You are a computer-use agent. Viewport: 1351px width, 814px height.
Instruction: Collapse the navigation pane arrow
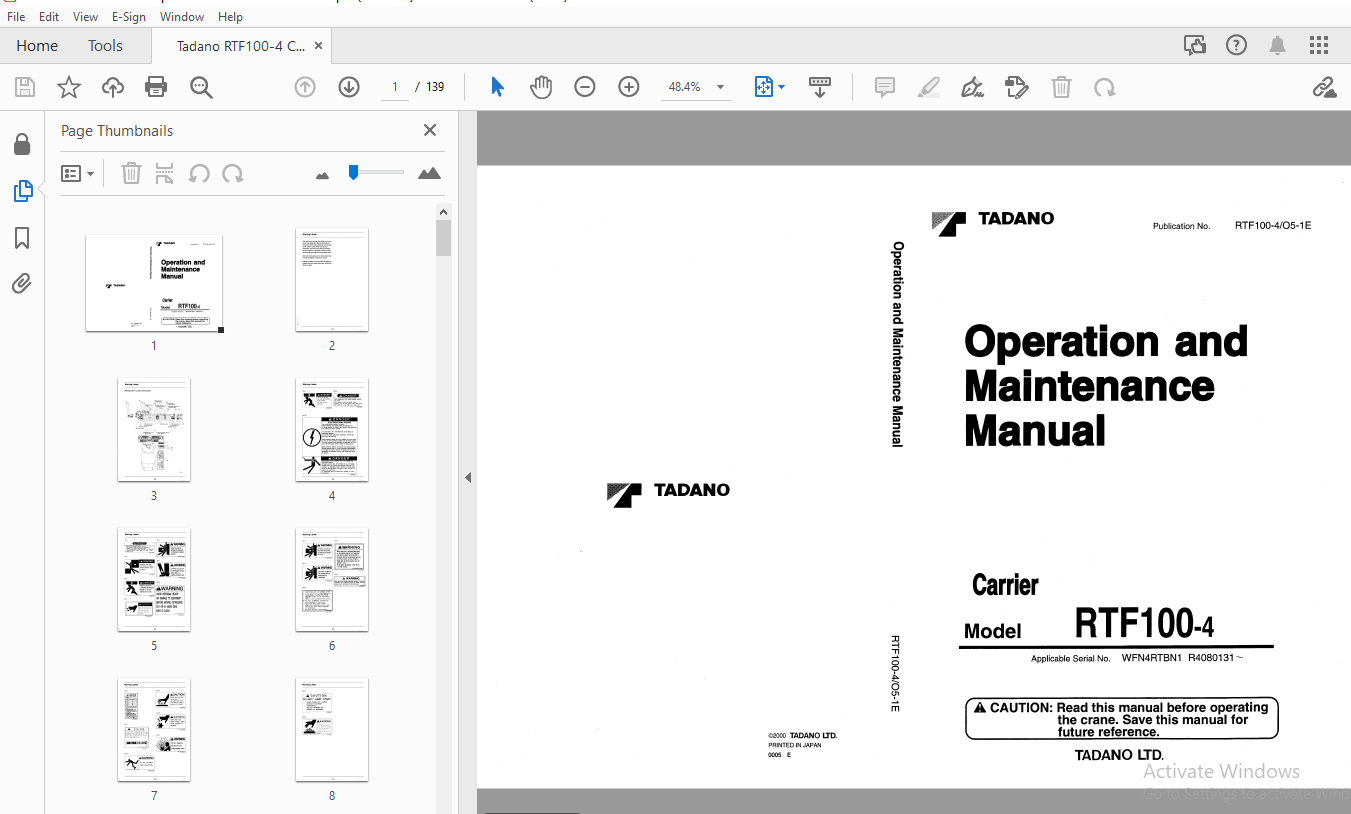pos(467,478)
